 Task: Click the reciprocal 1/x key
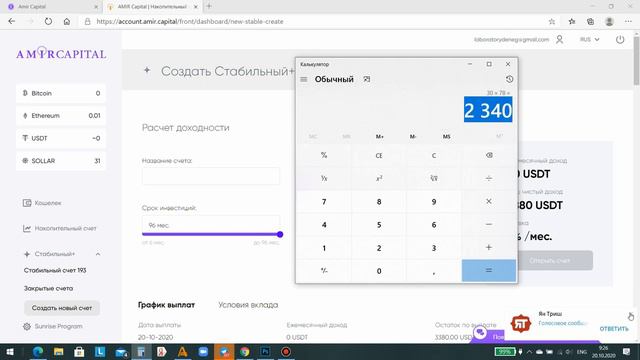tap(324, 178)
